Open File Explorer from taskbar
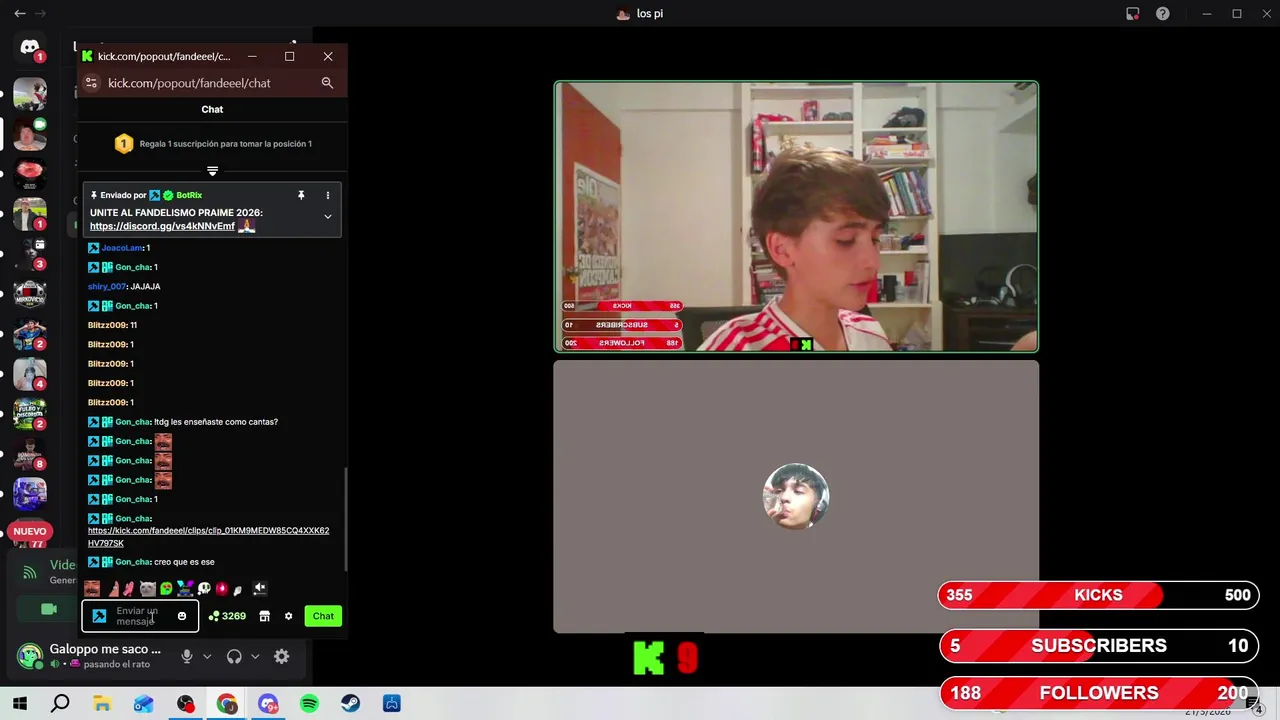1280x720 pixels. click(102, 704)
